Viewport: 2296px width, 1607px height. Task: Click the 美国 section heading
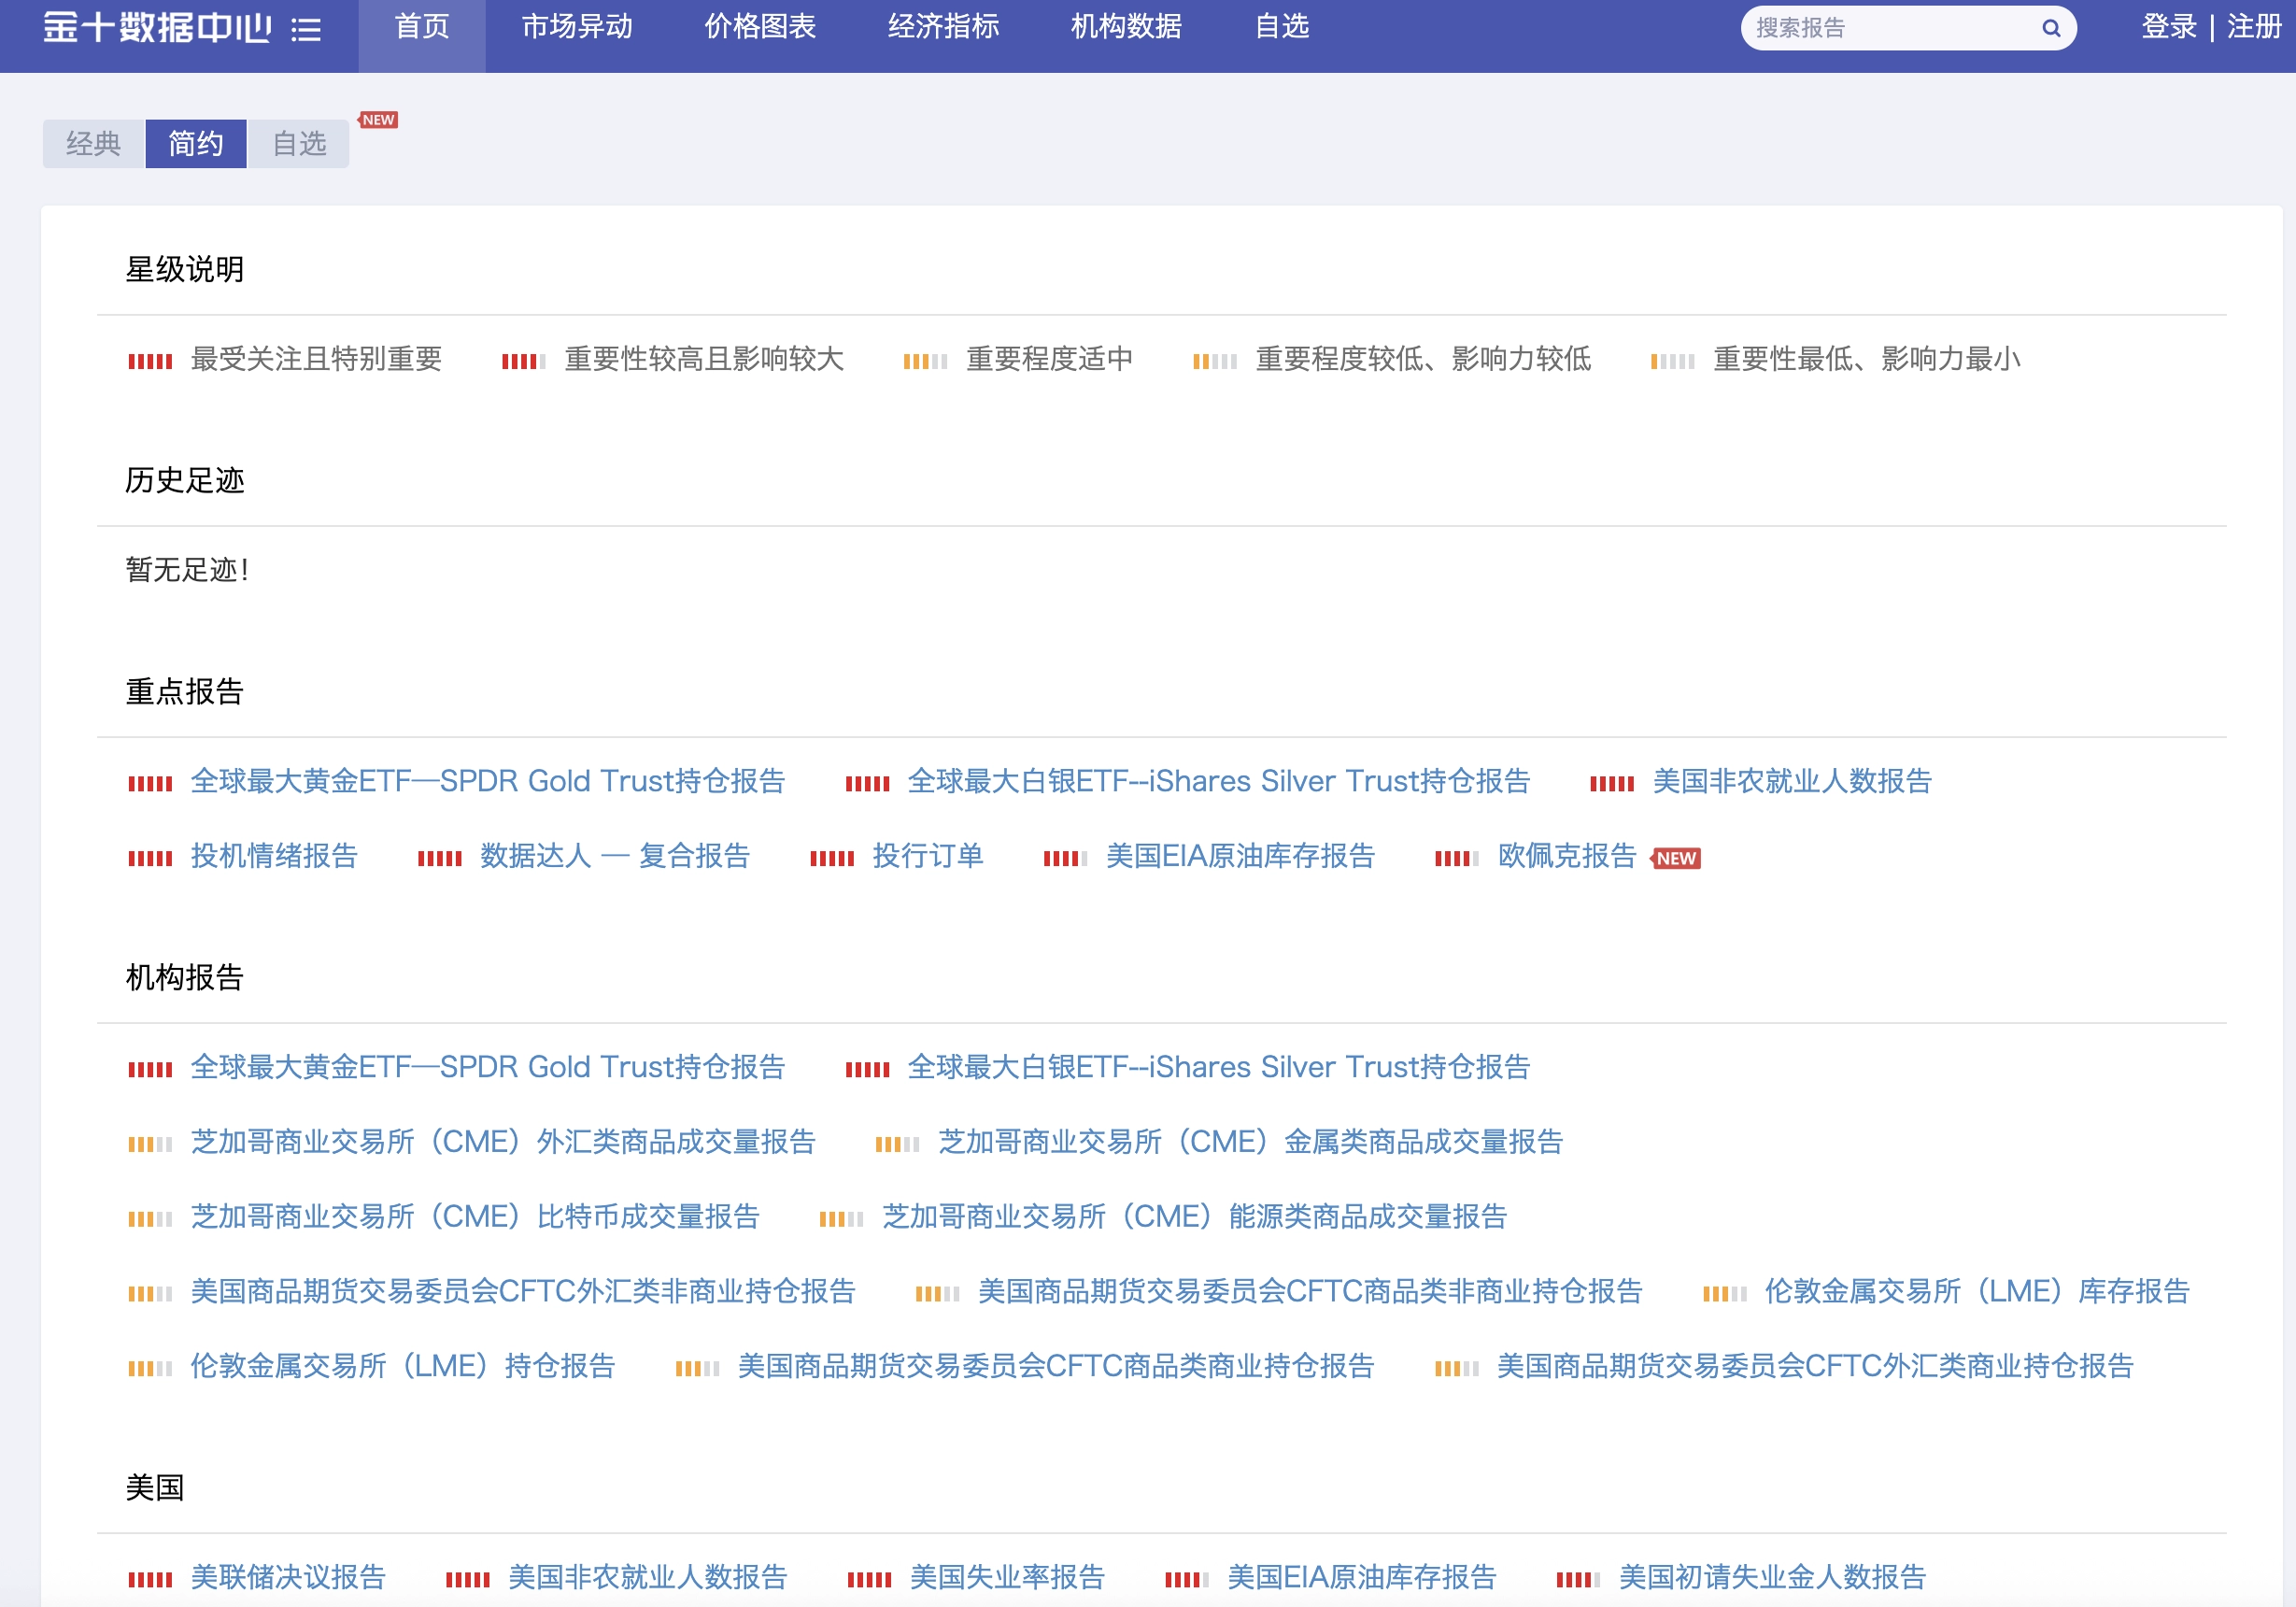coord(155,1488)
